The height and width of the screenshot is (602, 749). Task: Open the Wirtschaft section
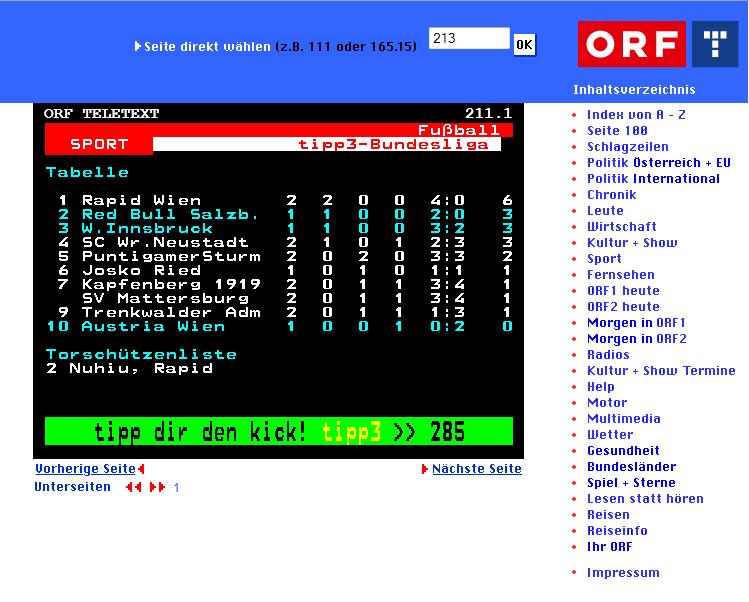point(621,226)
